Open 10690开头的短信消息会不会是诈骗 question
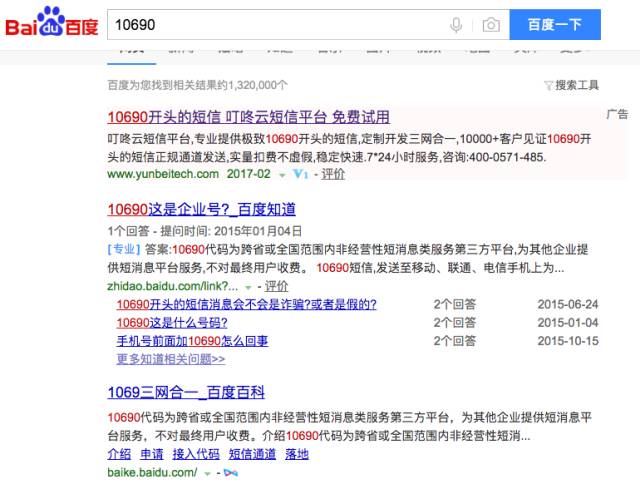Screen dimensions: 640x489 point(247,305)
